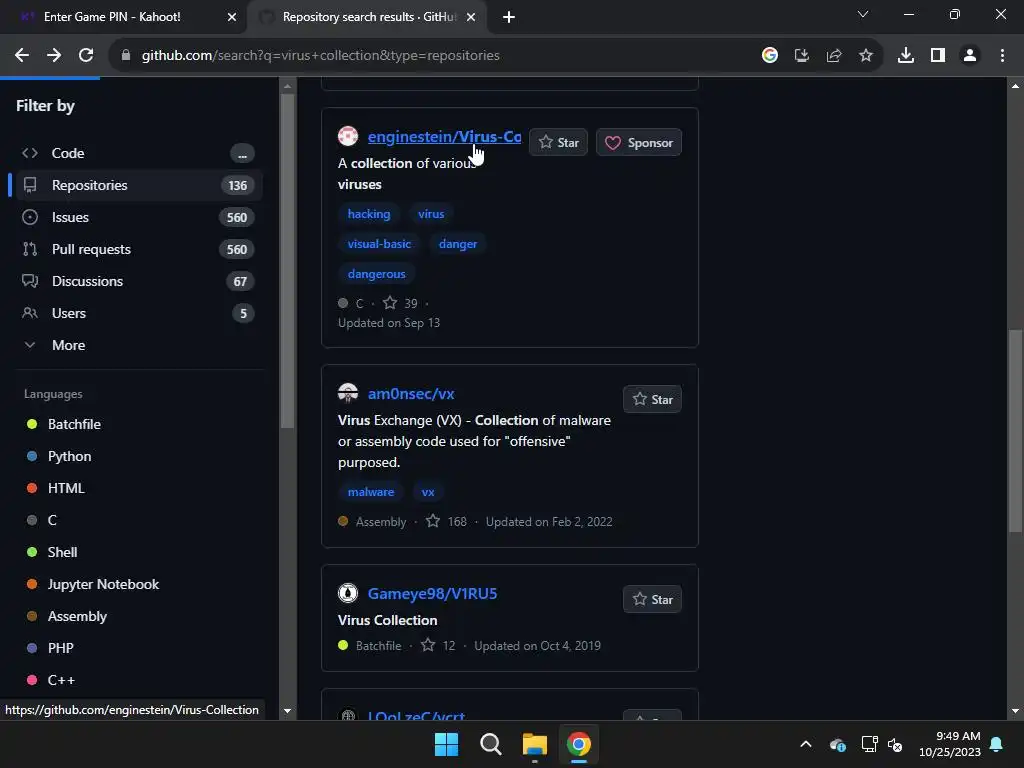Click the virus topic tag

(431, 214)
